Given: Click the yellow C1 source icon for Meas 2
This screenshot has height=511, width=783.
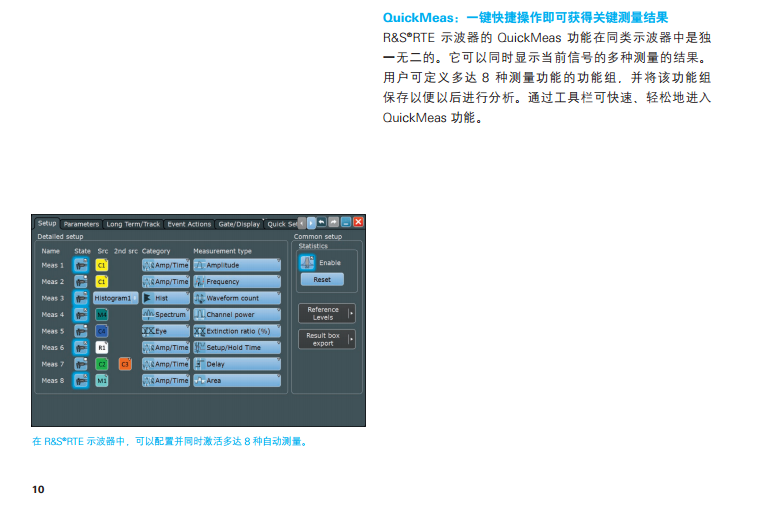Looking at the screenshot, I should 101,282.
